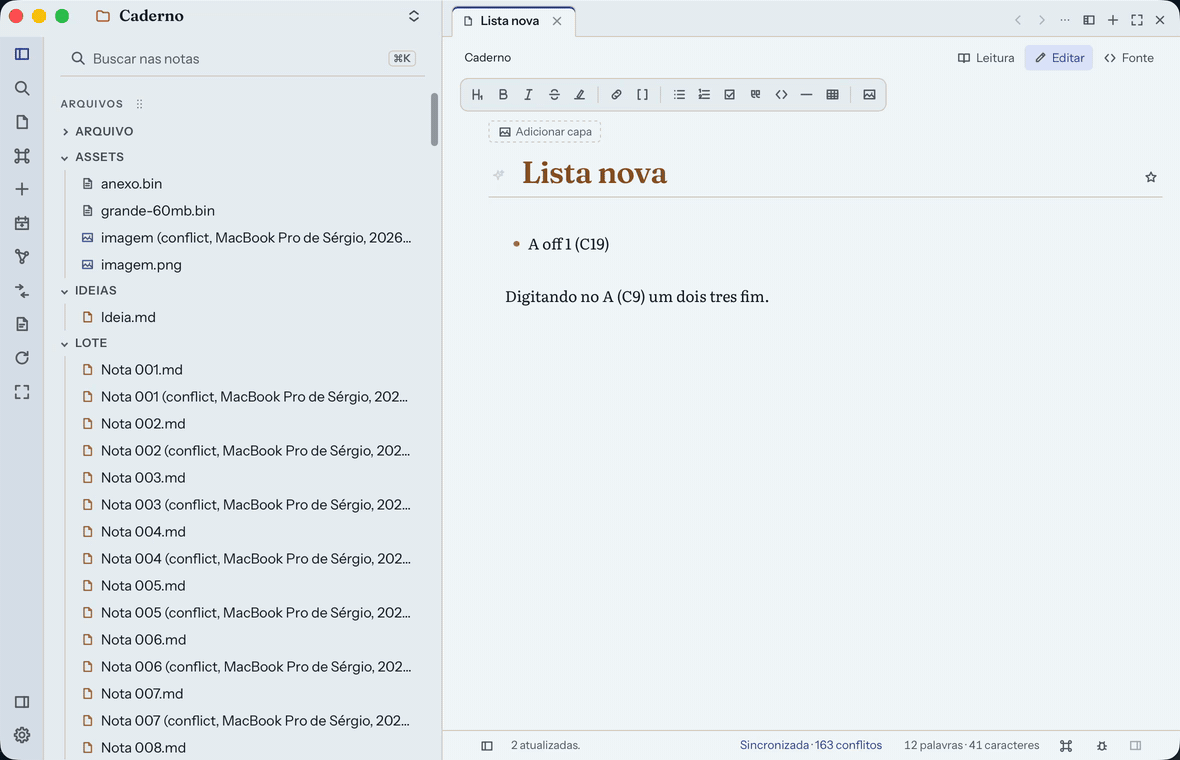Click Adicionar capa button
Viewport: 1180px width, 760px height.
tap(545, 132)
